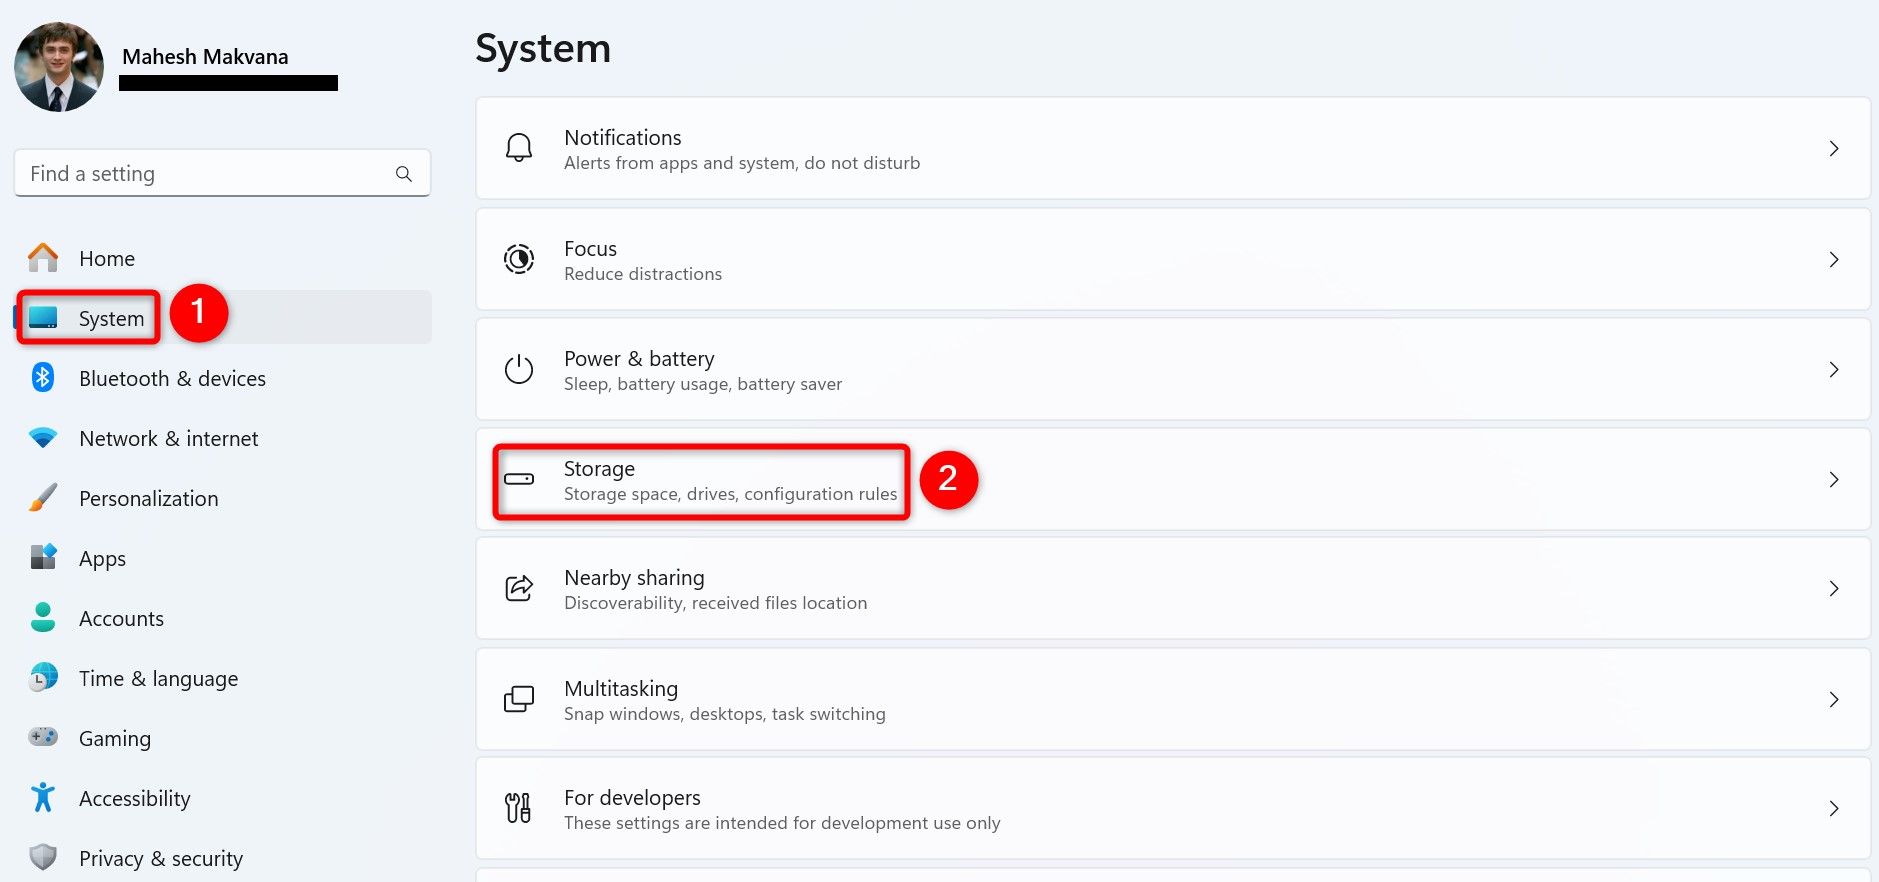Open Power & battery settings
The width and height of the screenshot is (1879, 882).
1173,369
